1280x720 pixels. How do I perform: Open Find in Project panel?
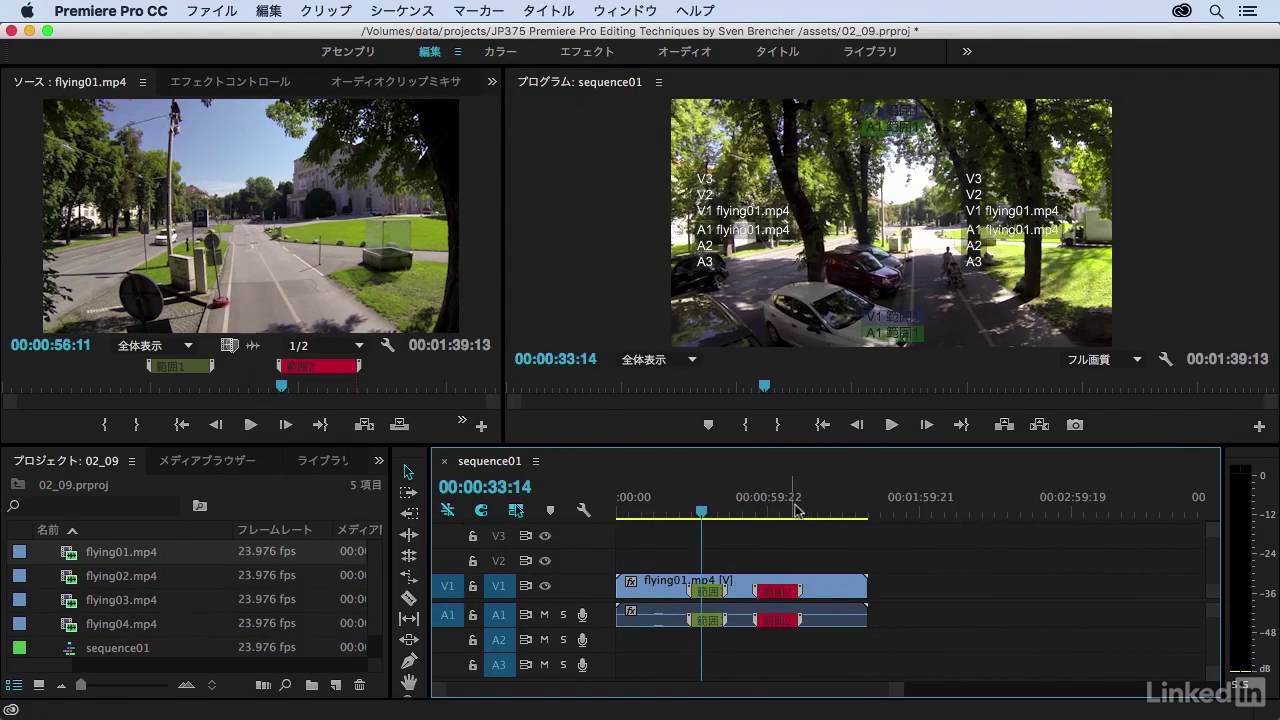point(286,685)
